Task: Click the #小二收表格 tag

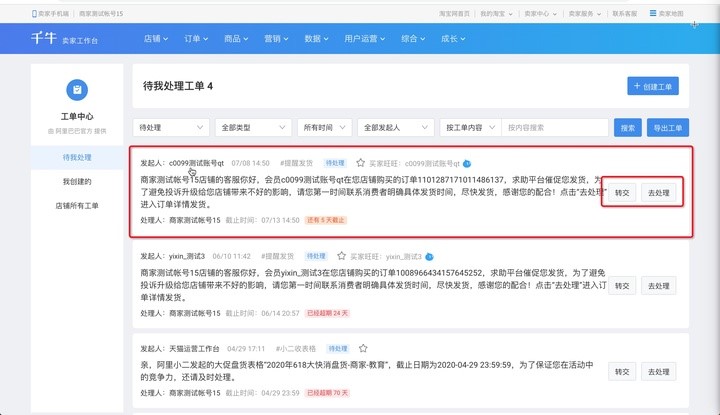Action: click(x=296, y=348)
